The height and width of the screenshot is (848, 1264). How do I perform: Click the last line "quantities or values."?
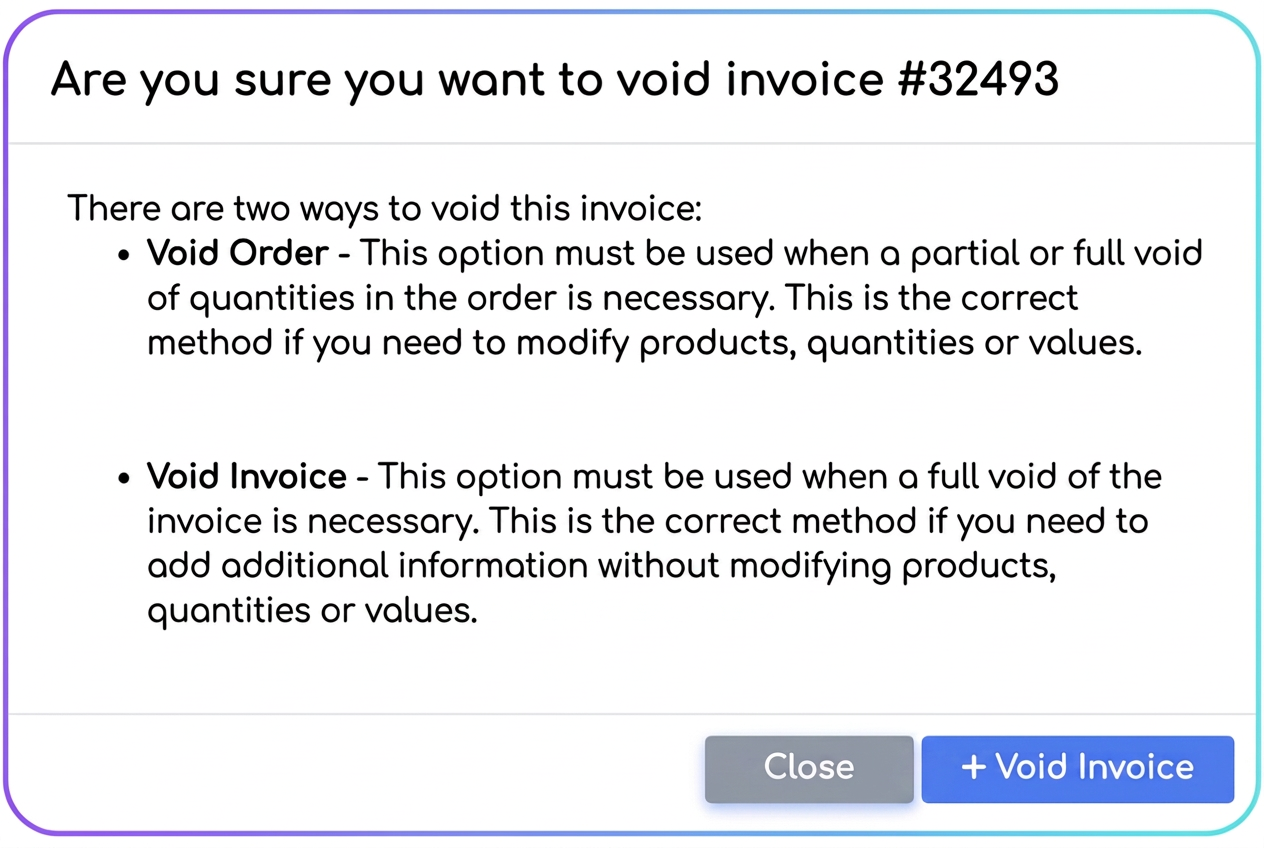[x=312, y=611]
